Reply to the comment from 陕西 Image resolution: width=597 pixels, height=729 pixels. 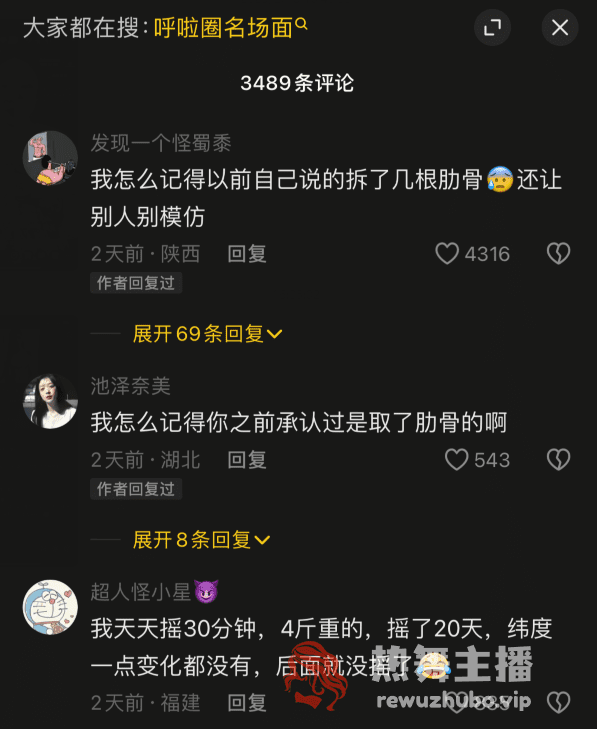[247, 254]
